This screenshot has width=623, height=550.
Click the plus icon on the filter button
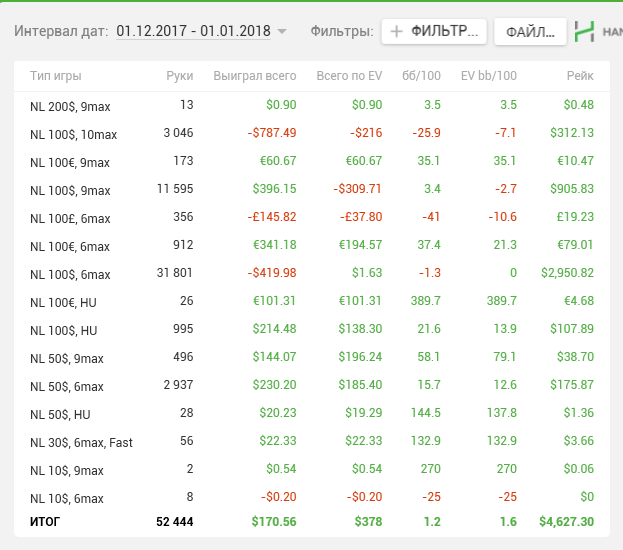[x=397, y=32]
